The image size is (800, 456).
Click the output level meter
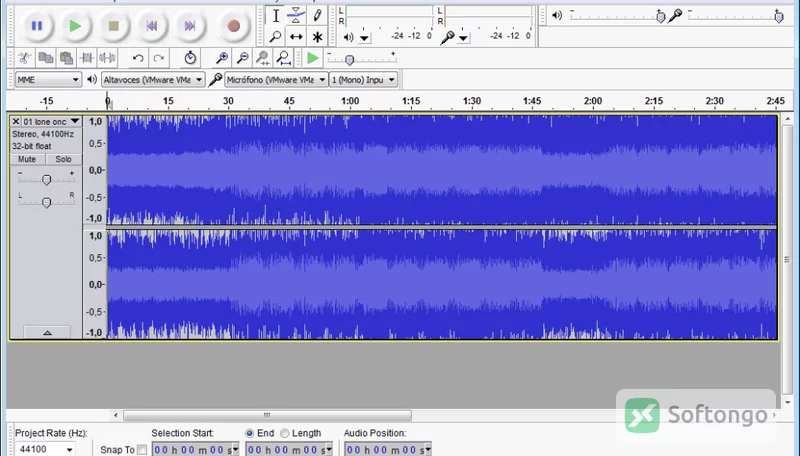pos(389,16)
